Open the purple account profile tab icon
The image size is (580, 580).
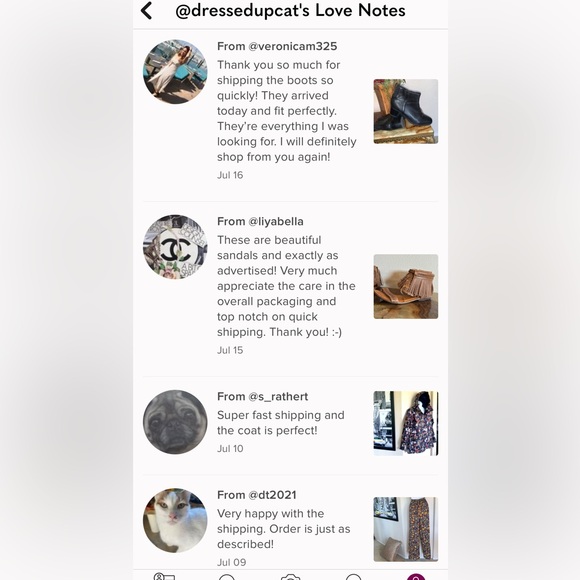point(416,577)
